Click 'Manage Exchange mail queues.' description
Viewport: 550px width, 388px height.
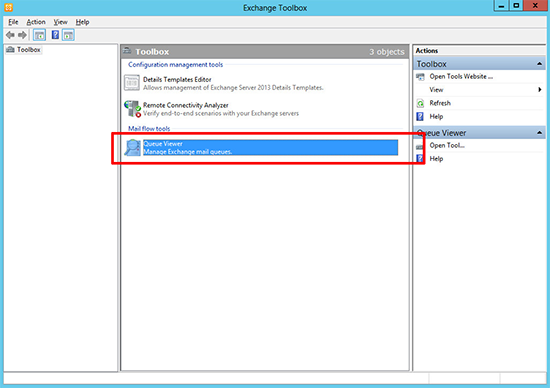(188, 152)
